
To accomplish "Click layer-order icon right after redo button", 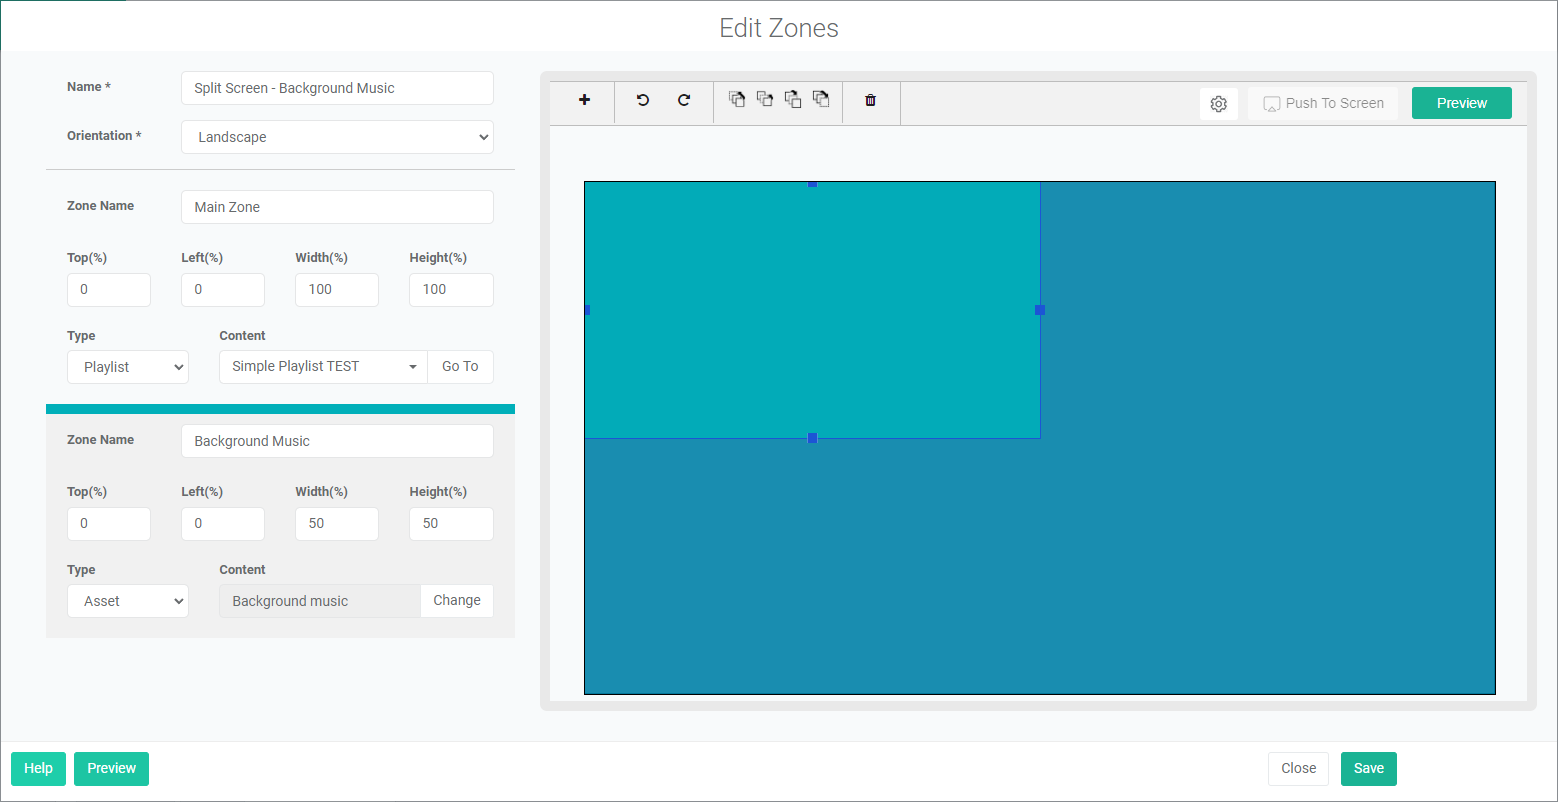I will [737, 99].
